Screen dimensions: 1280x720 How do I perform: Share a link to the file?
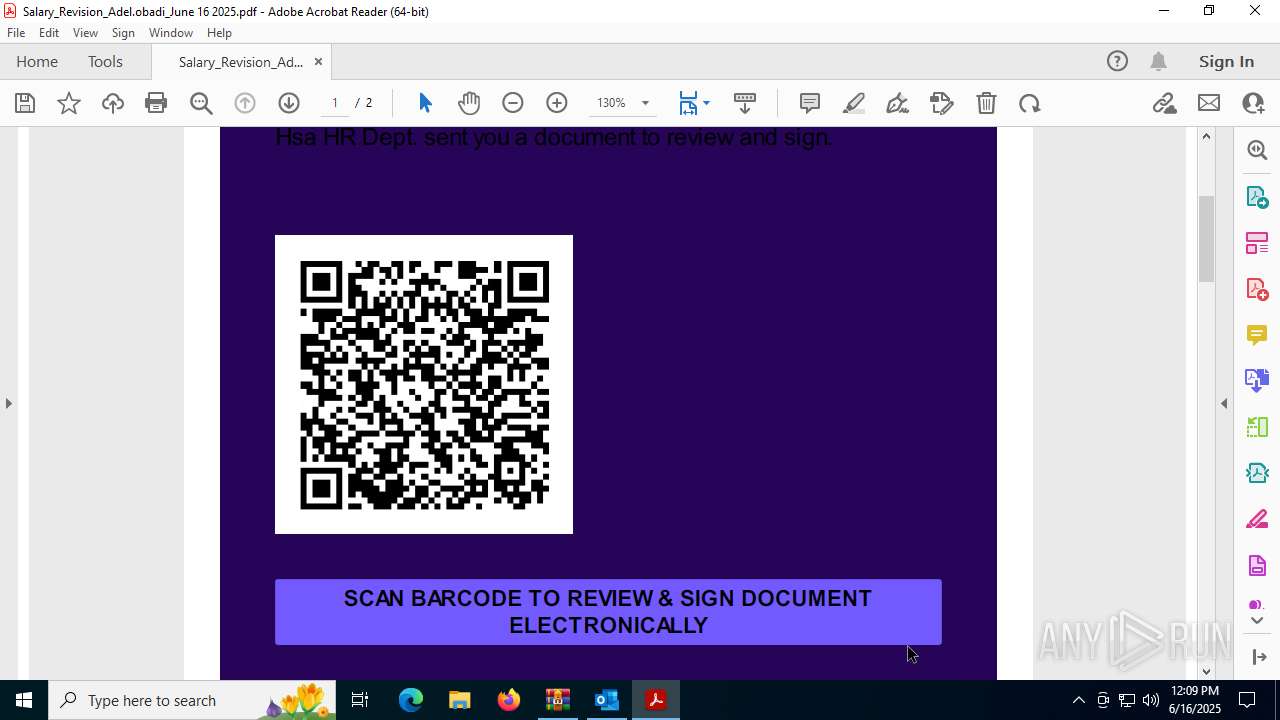click(1165, 103)
